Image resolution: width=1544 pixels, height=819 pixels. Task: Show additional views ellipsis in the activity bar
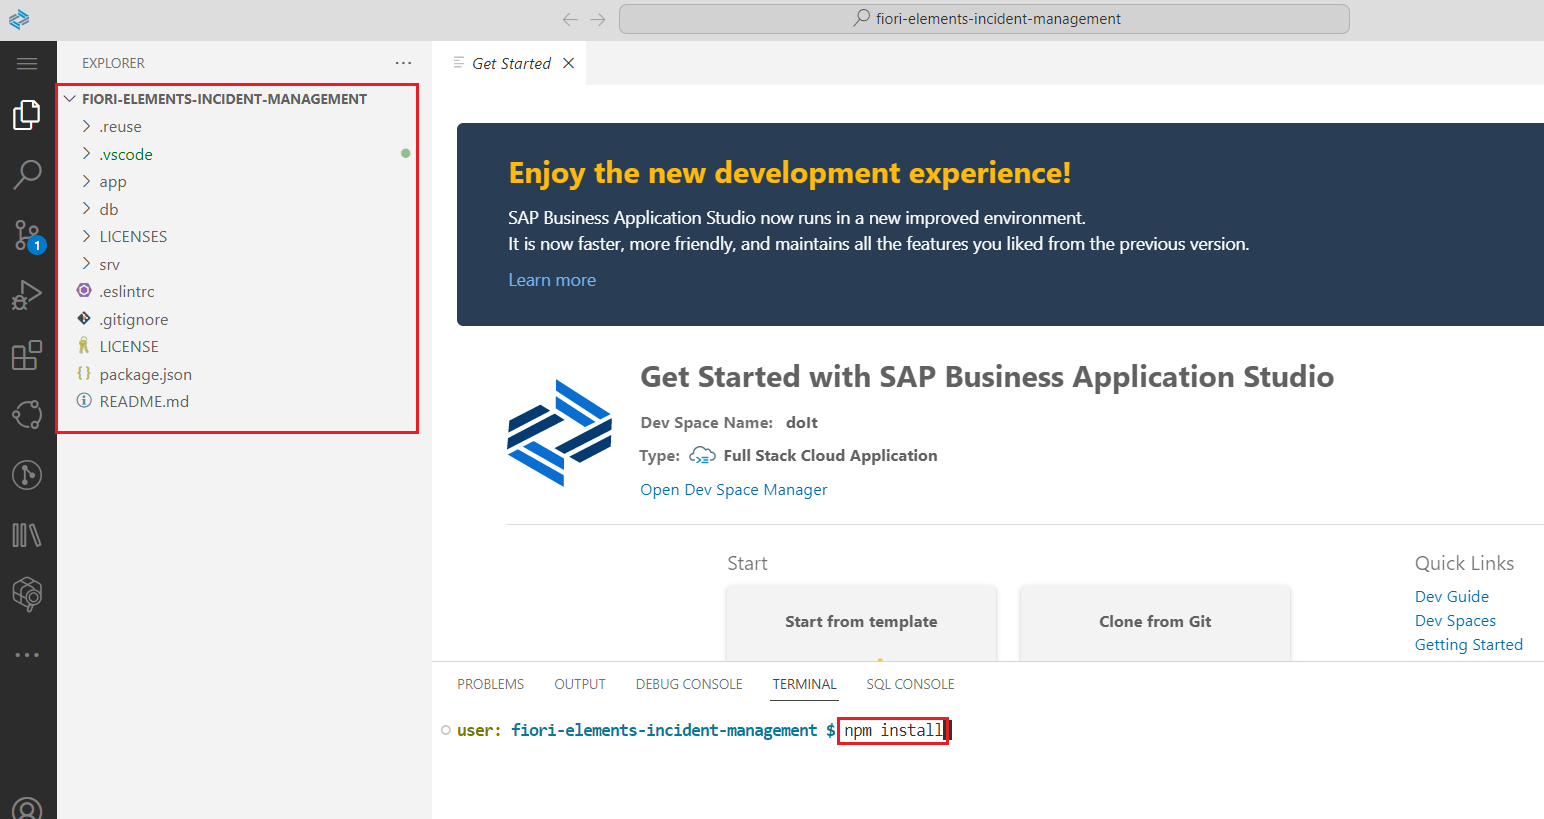click(27, 655)
